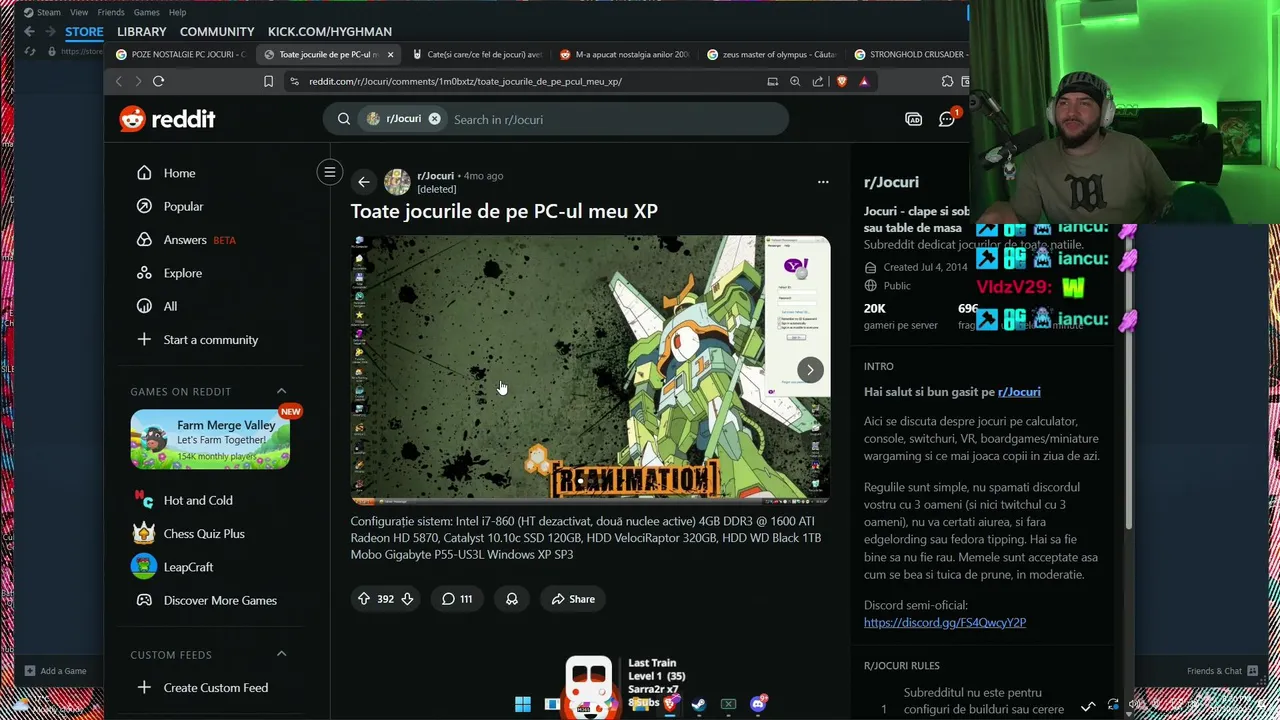Open the browser extensions puzzle icon
The width and height of the screenshot is (1280, 720).
pos(947,81)
